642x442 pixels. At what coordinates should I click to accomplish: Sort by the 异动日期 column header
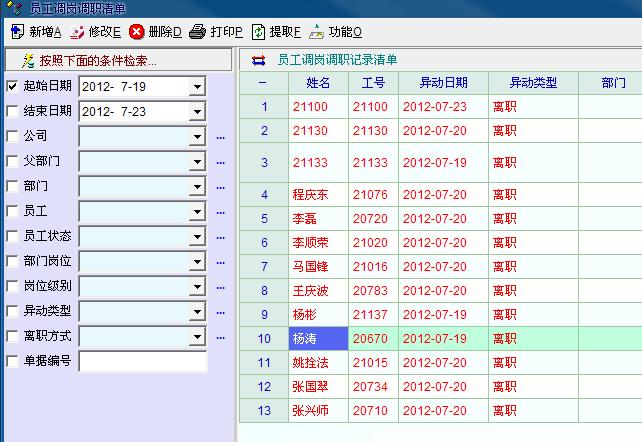pos(443,82)
